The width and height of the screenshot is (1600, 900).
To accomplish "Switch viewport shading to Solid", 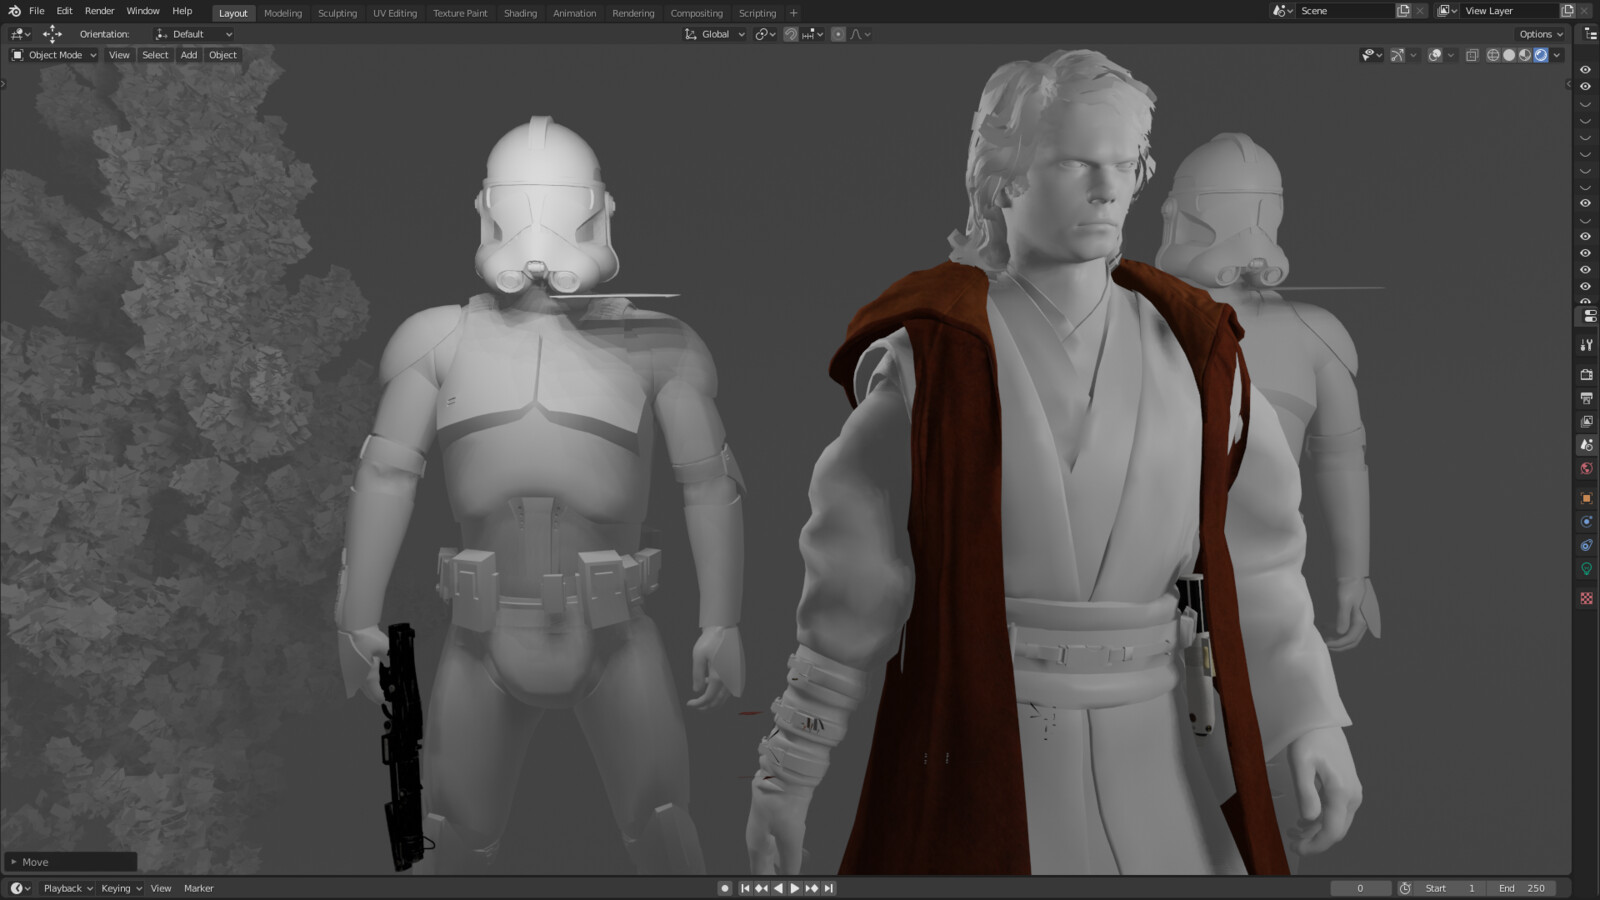I will click(x=1509, y=55).
